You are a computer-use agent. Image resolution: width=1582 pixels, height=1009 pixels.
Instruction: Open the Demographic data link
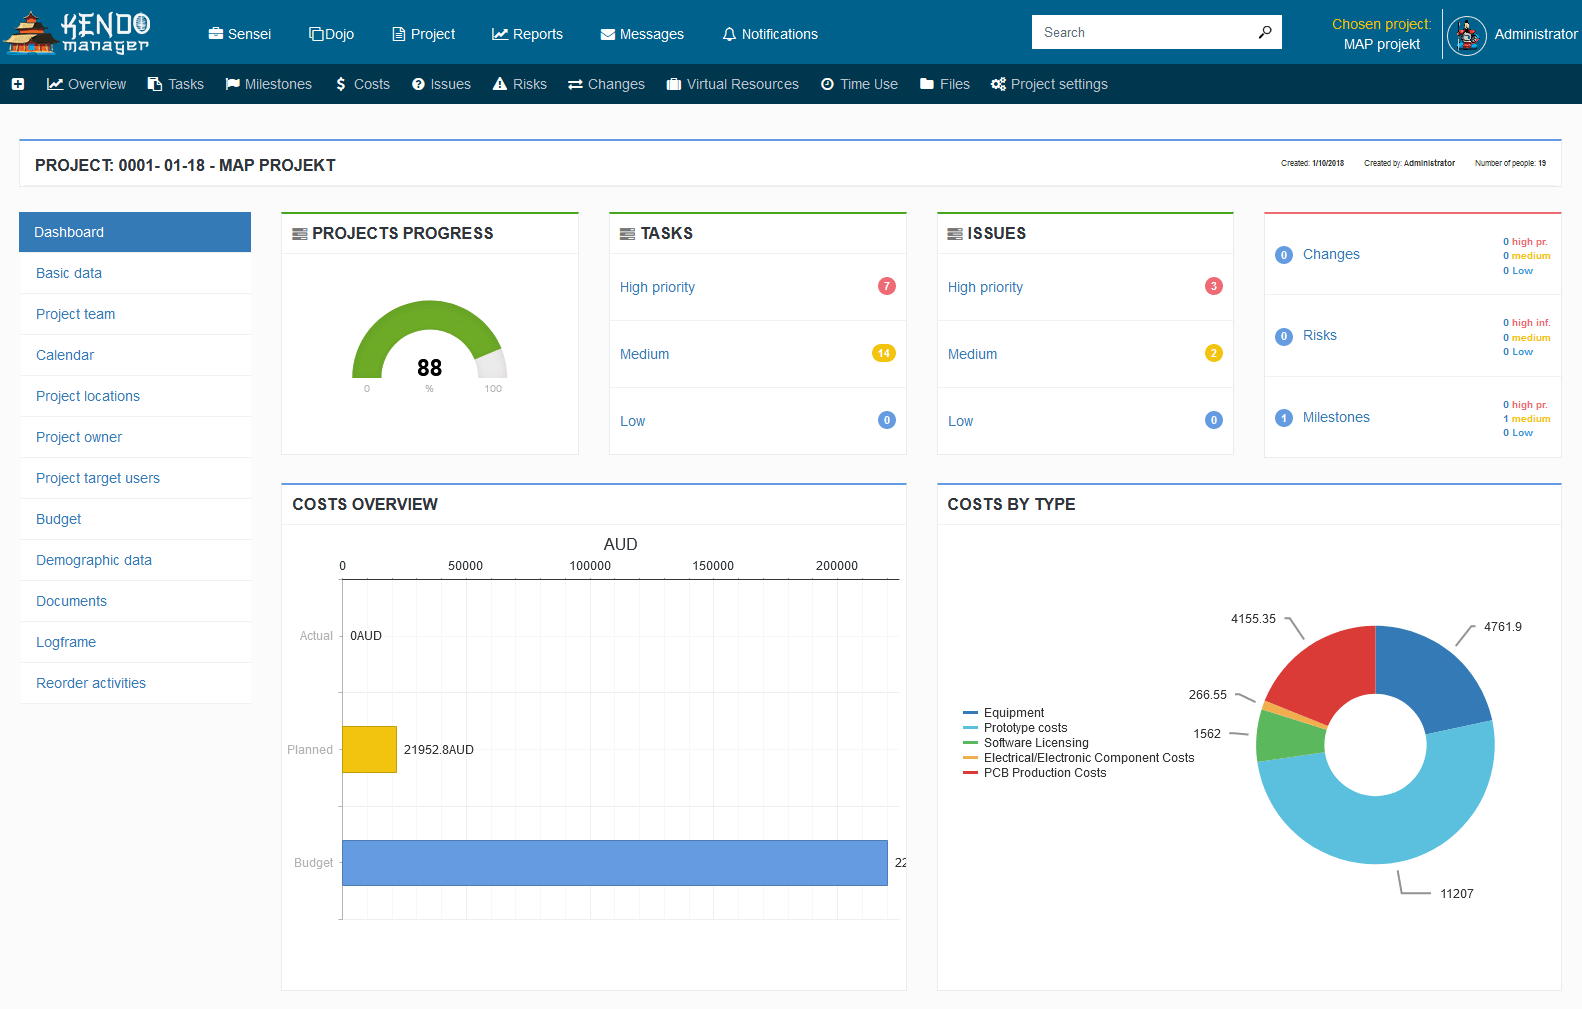click(135, 560)
